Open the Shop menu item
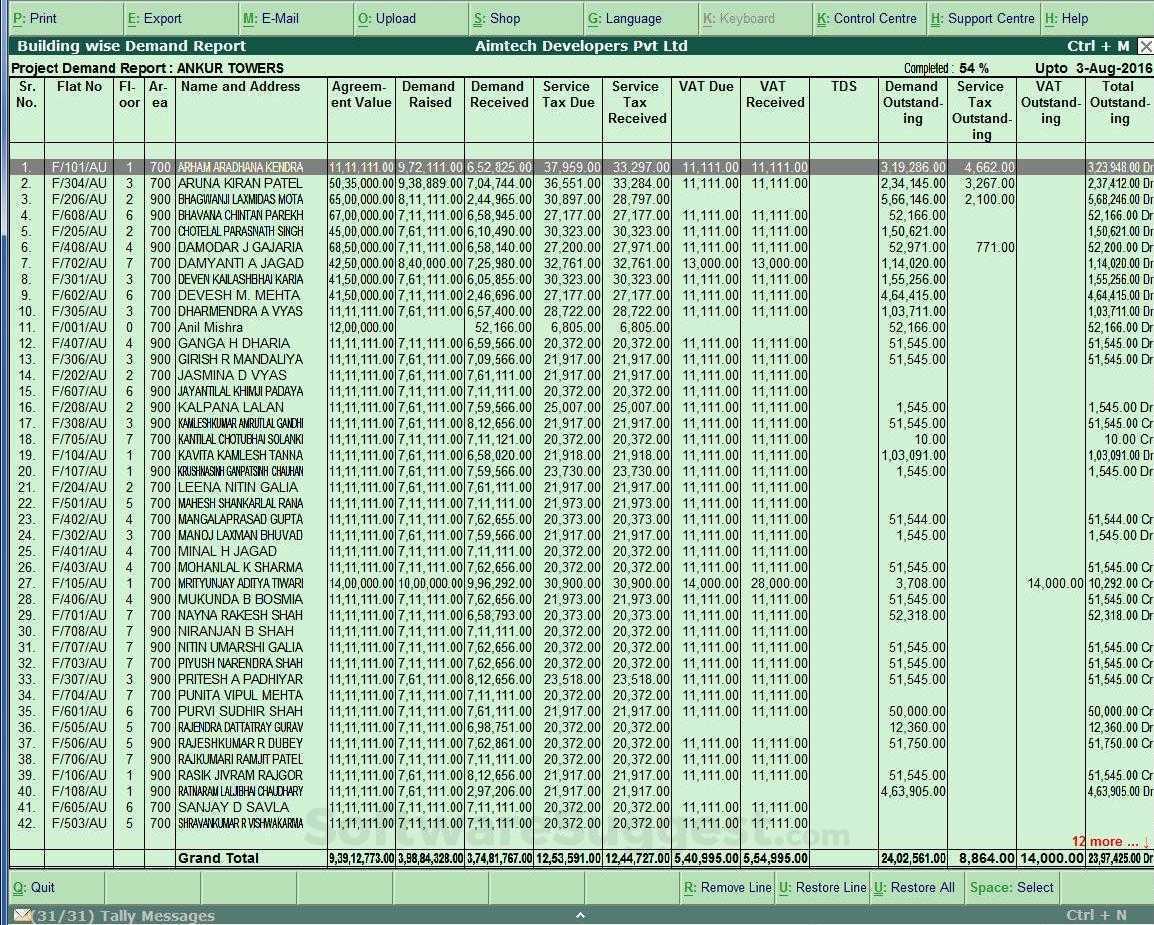This screenshot has width=1154, height=925. pyautogui.click(x=497, y=18)
